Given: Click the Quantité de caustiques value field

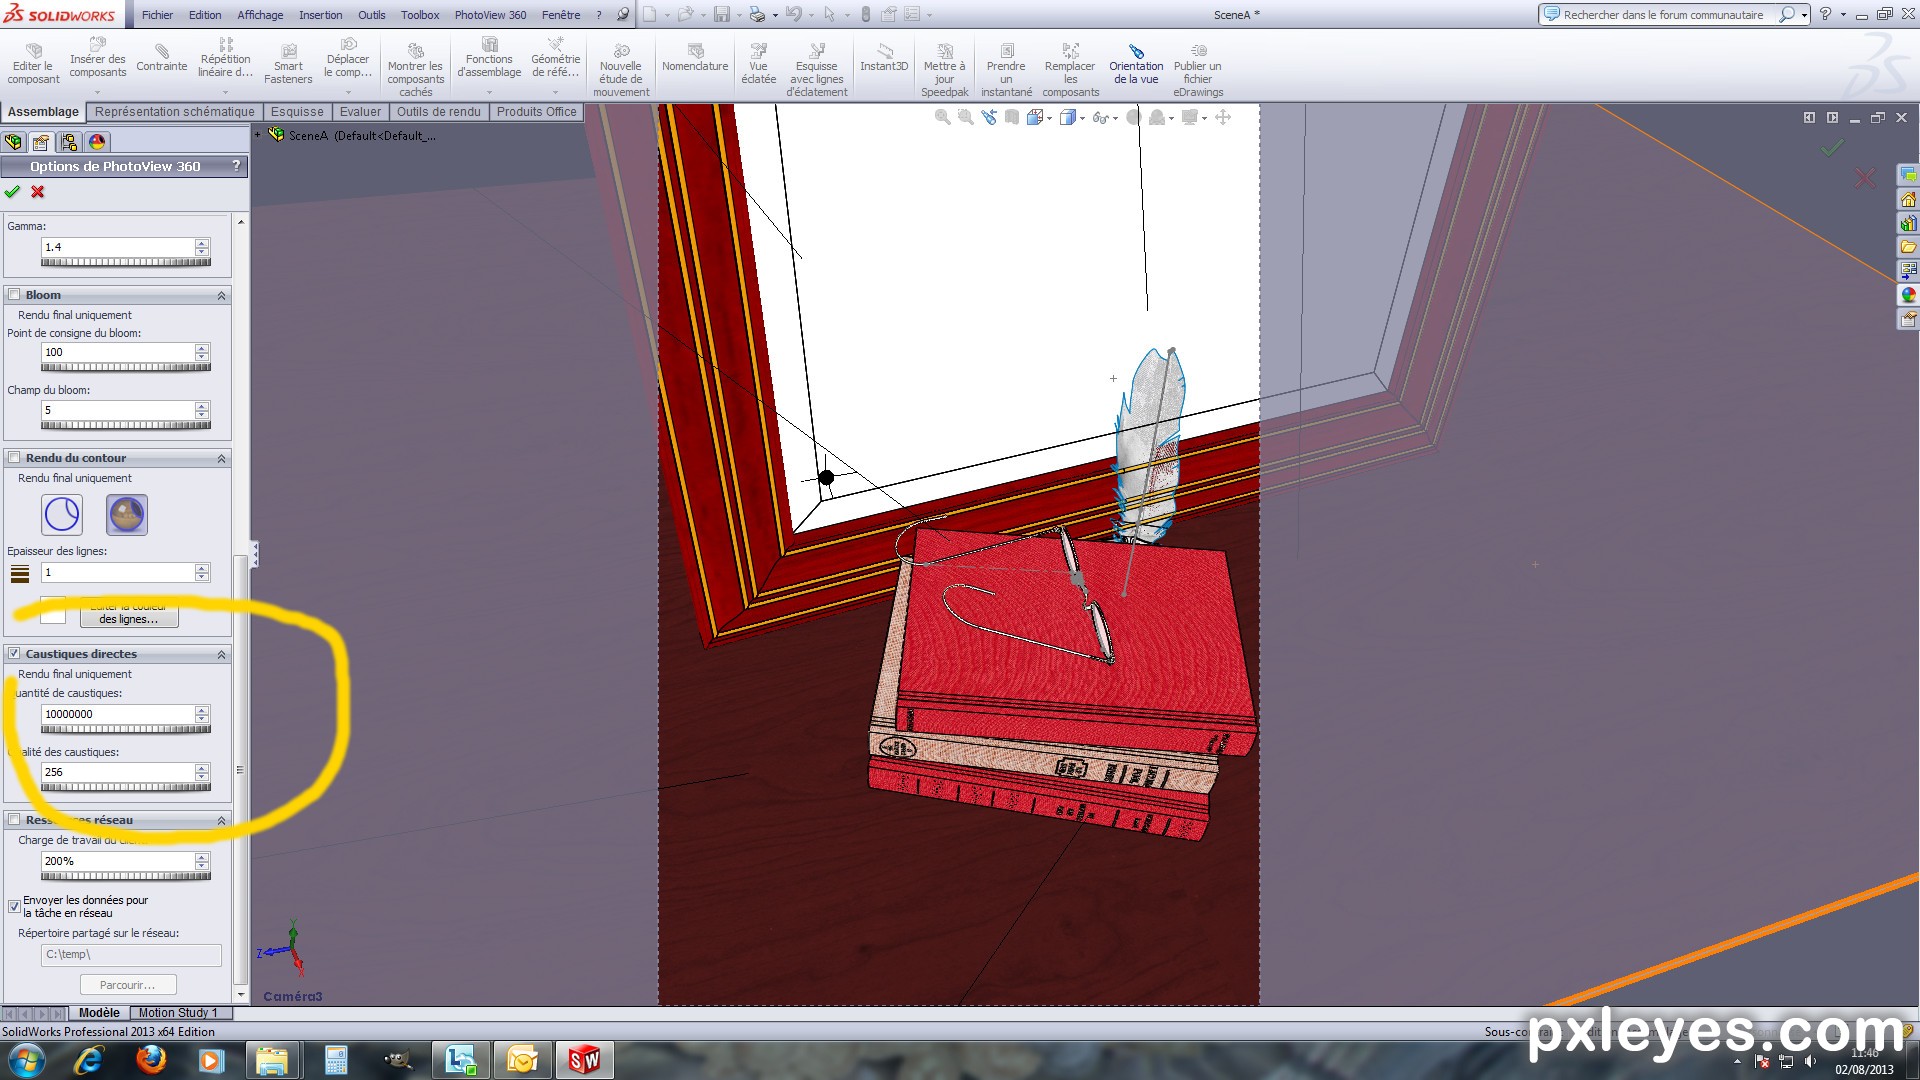Looking at the screenshot, I should (x=118, y=714).
